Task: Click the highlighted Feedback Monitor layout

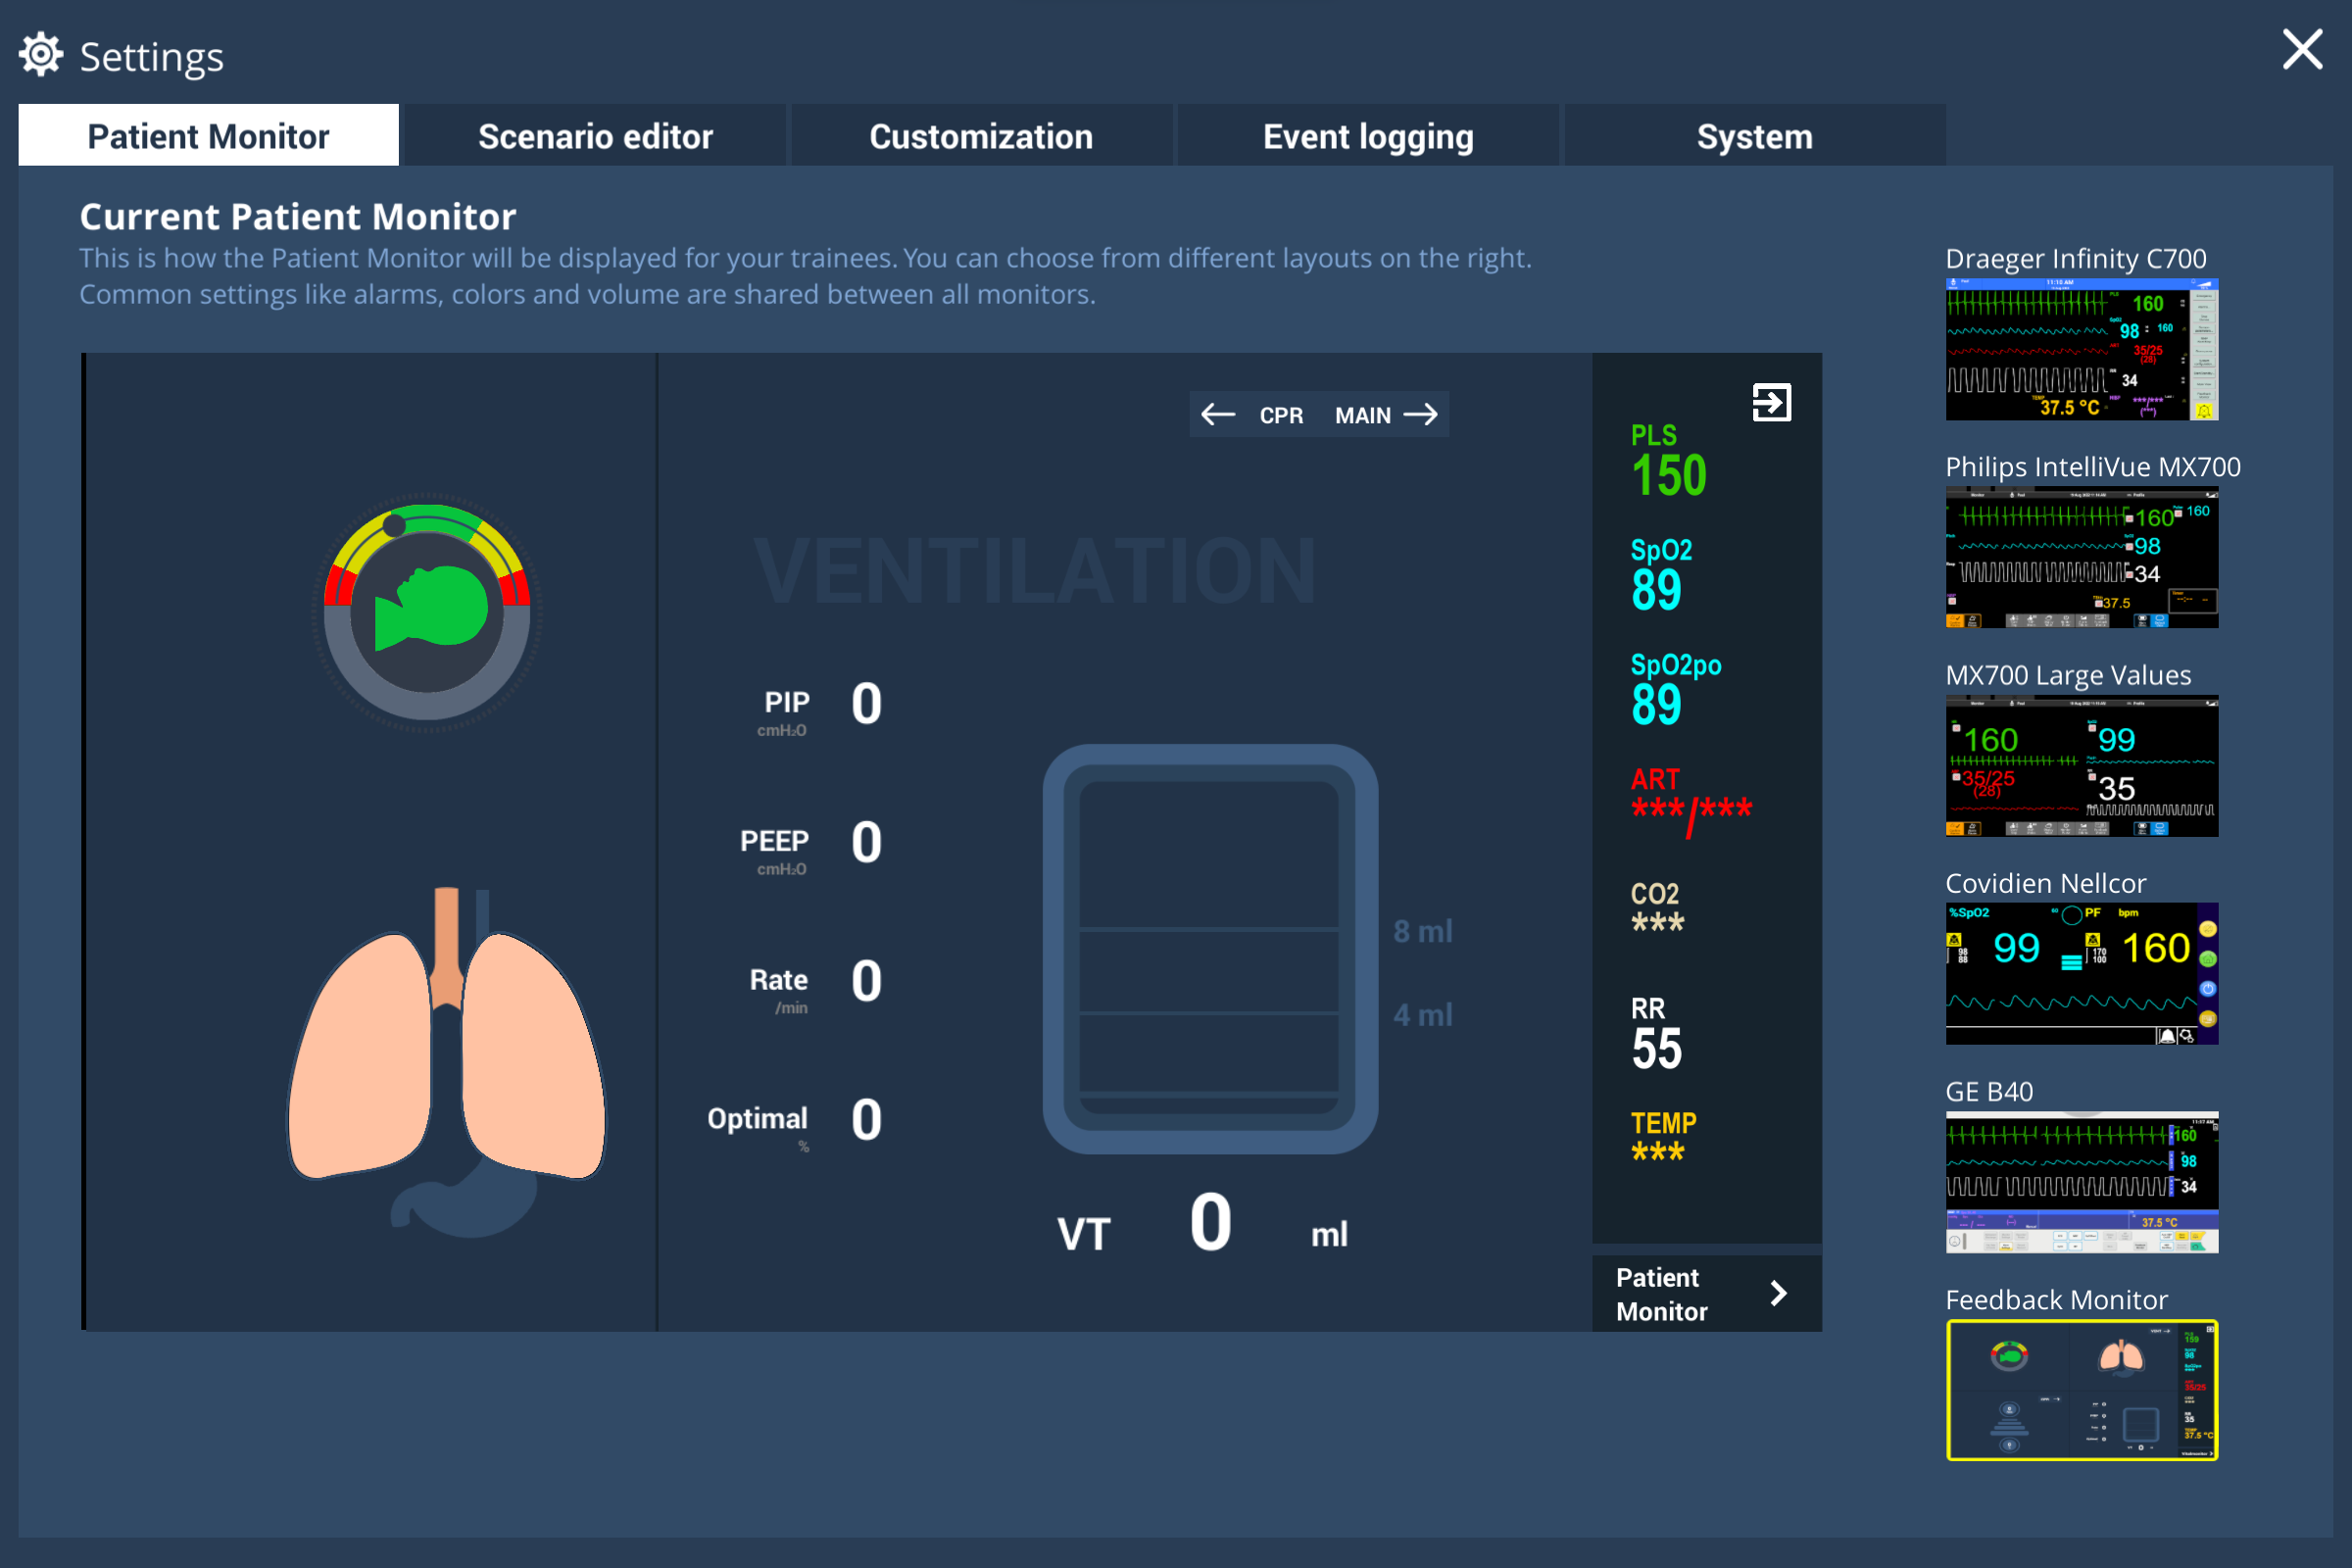Action: [2082, 1391]
